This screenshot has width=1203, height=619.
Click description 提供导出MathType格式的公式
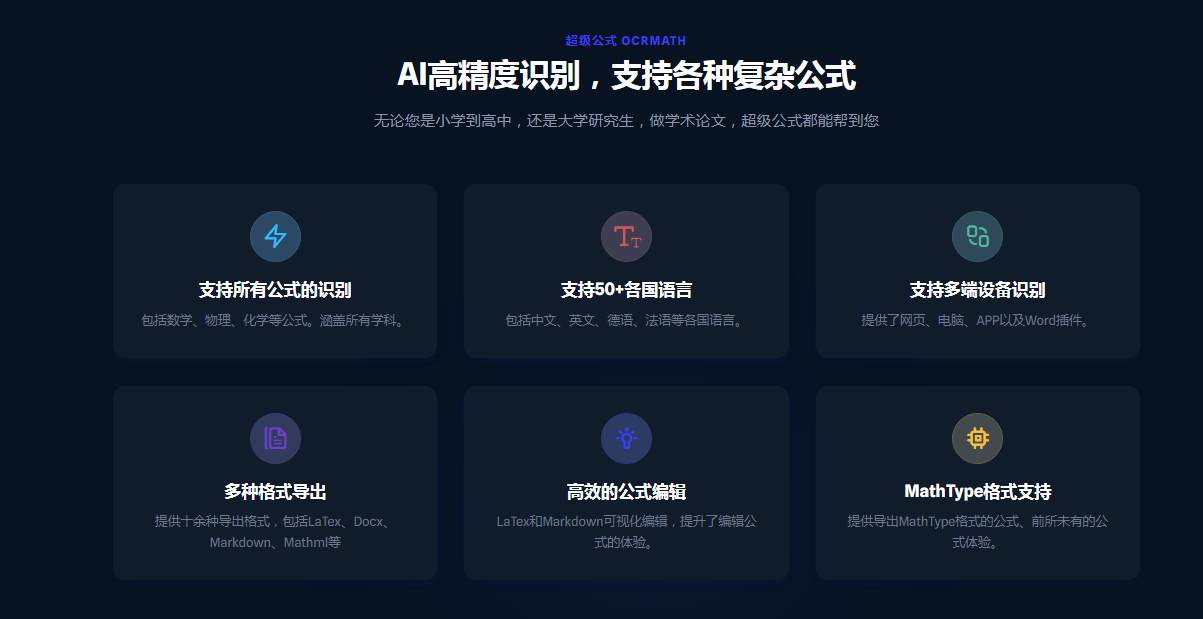pos(977,532)
